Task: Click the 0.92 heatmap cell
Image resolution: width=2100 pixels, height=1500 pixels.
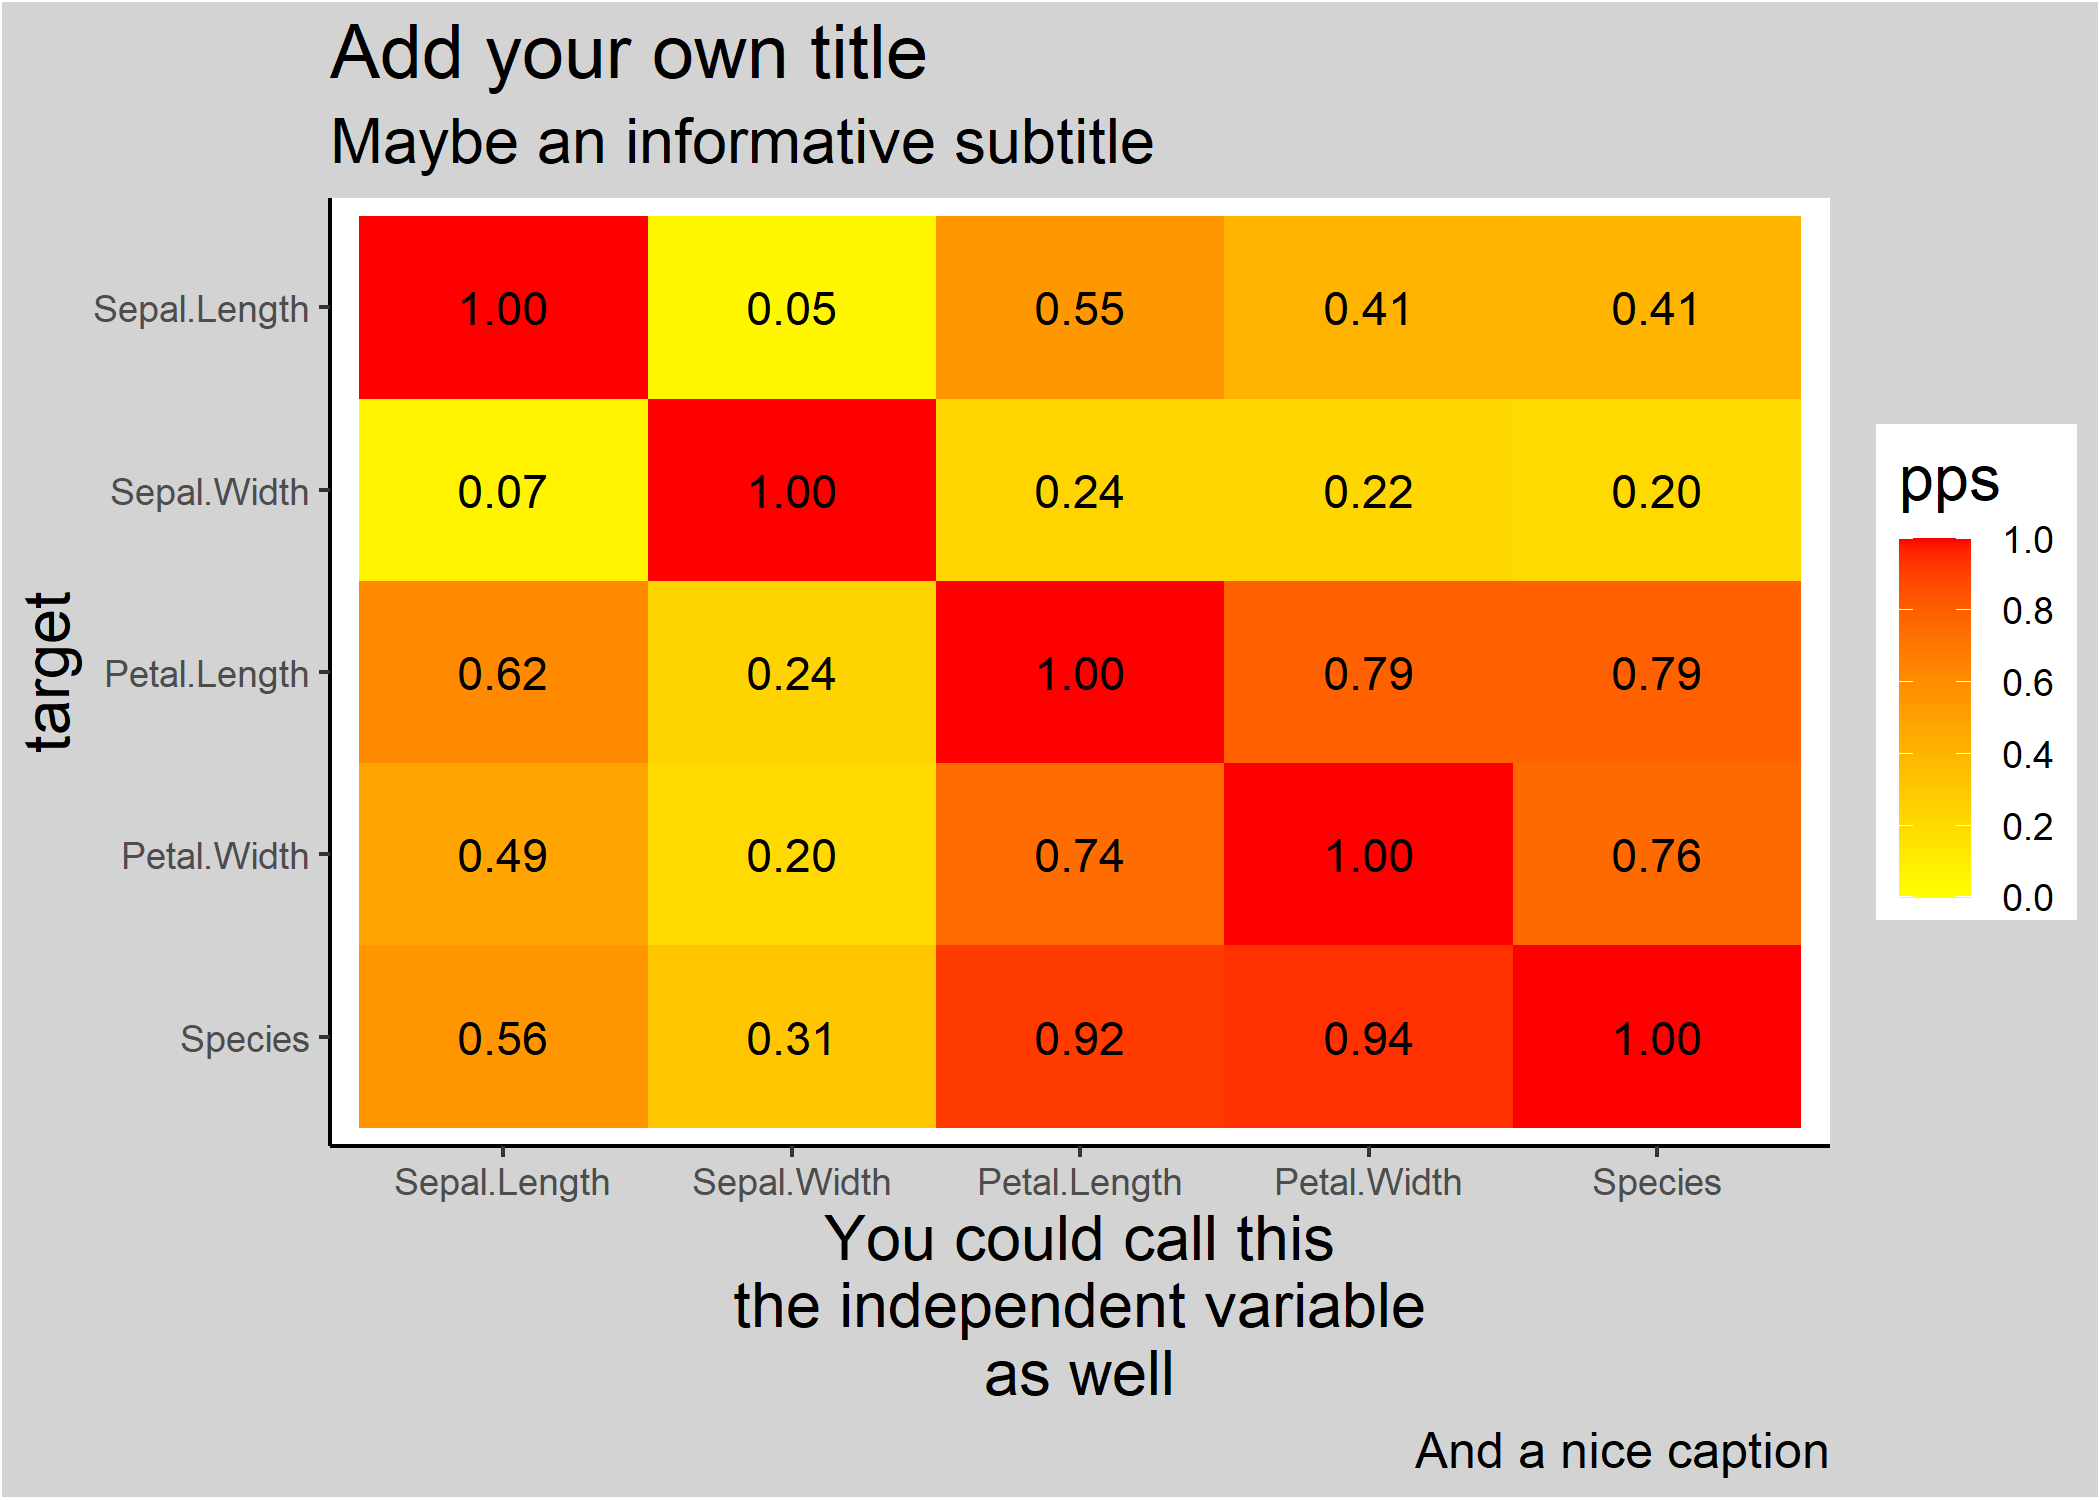Action: 1080,1037
